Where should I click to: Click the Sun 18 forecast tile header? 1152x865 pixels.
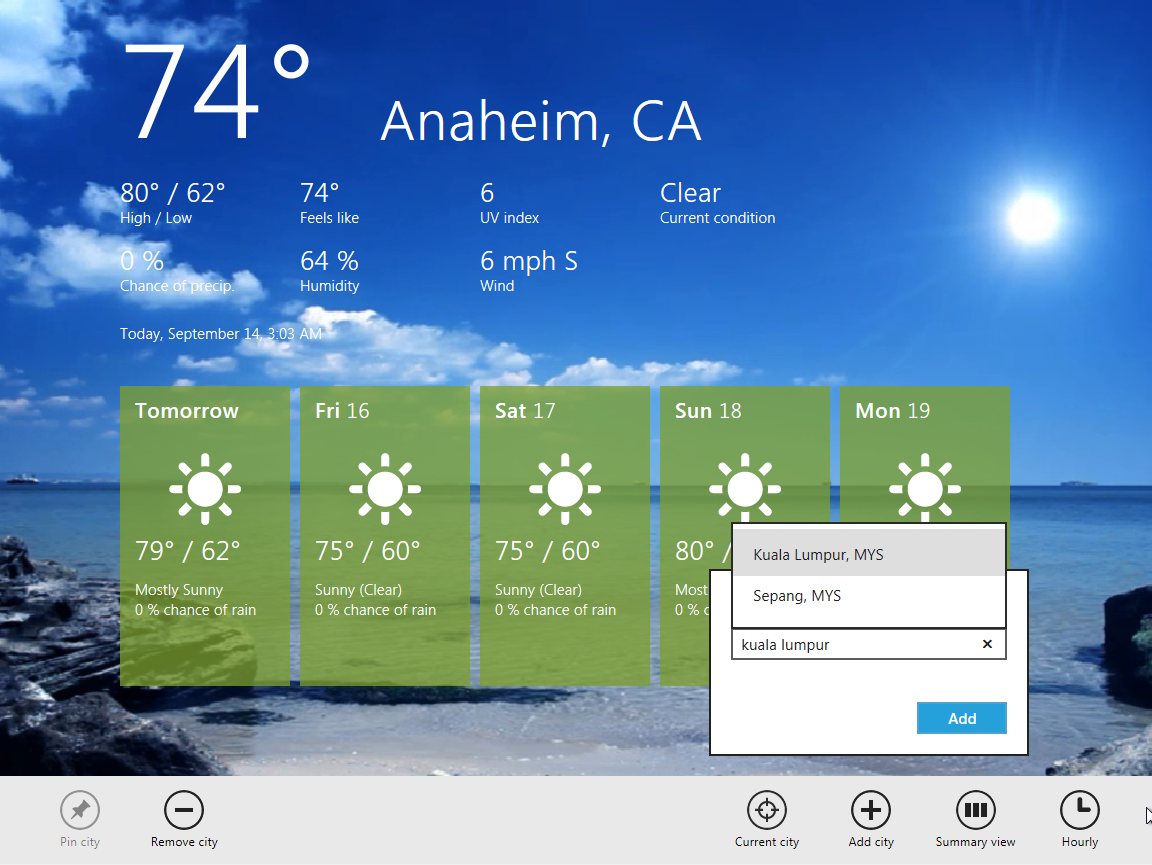[708, 411]
